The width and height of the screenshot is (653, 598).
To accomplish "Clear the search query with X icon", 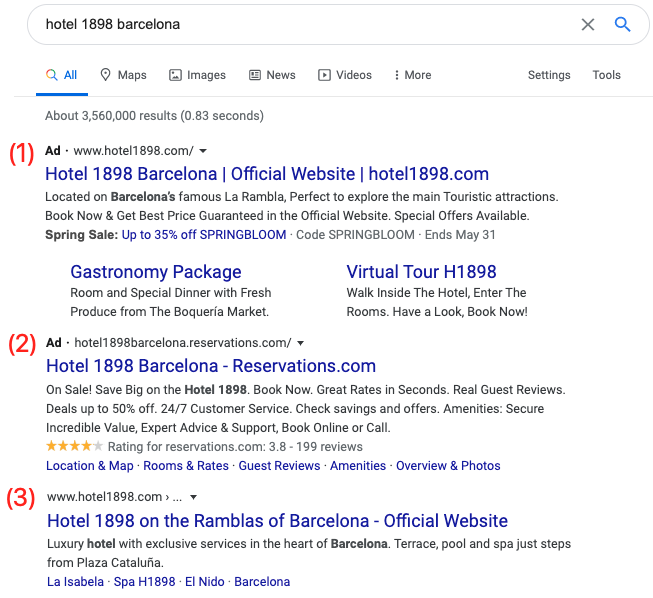I will [588, 24].
